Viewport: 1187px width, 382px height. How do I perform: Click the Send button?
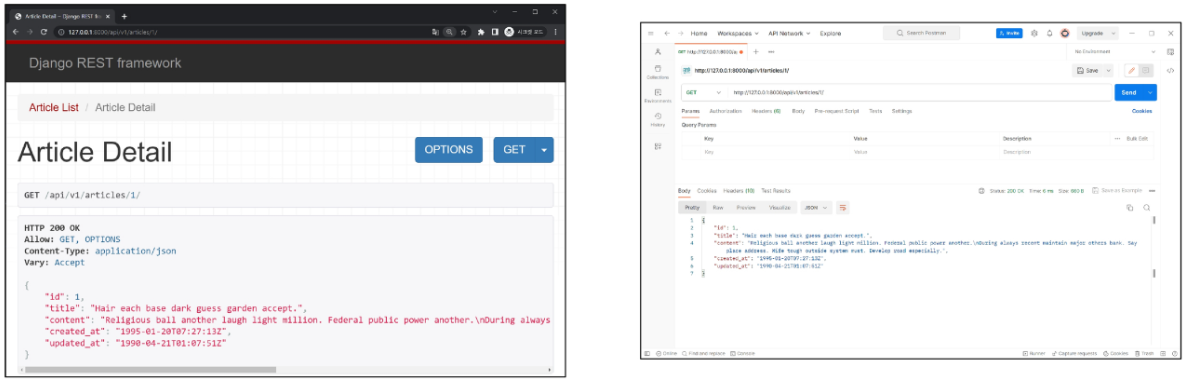click(1129, 92)
